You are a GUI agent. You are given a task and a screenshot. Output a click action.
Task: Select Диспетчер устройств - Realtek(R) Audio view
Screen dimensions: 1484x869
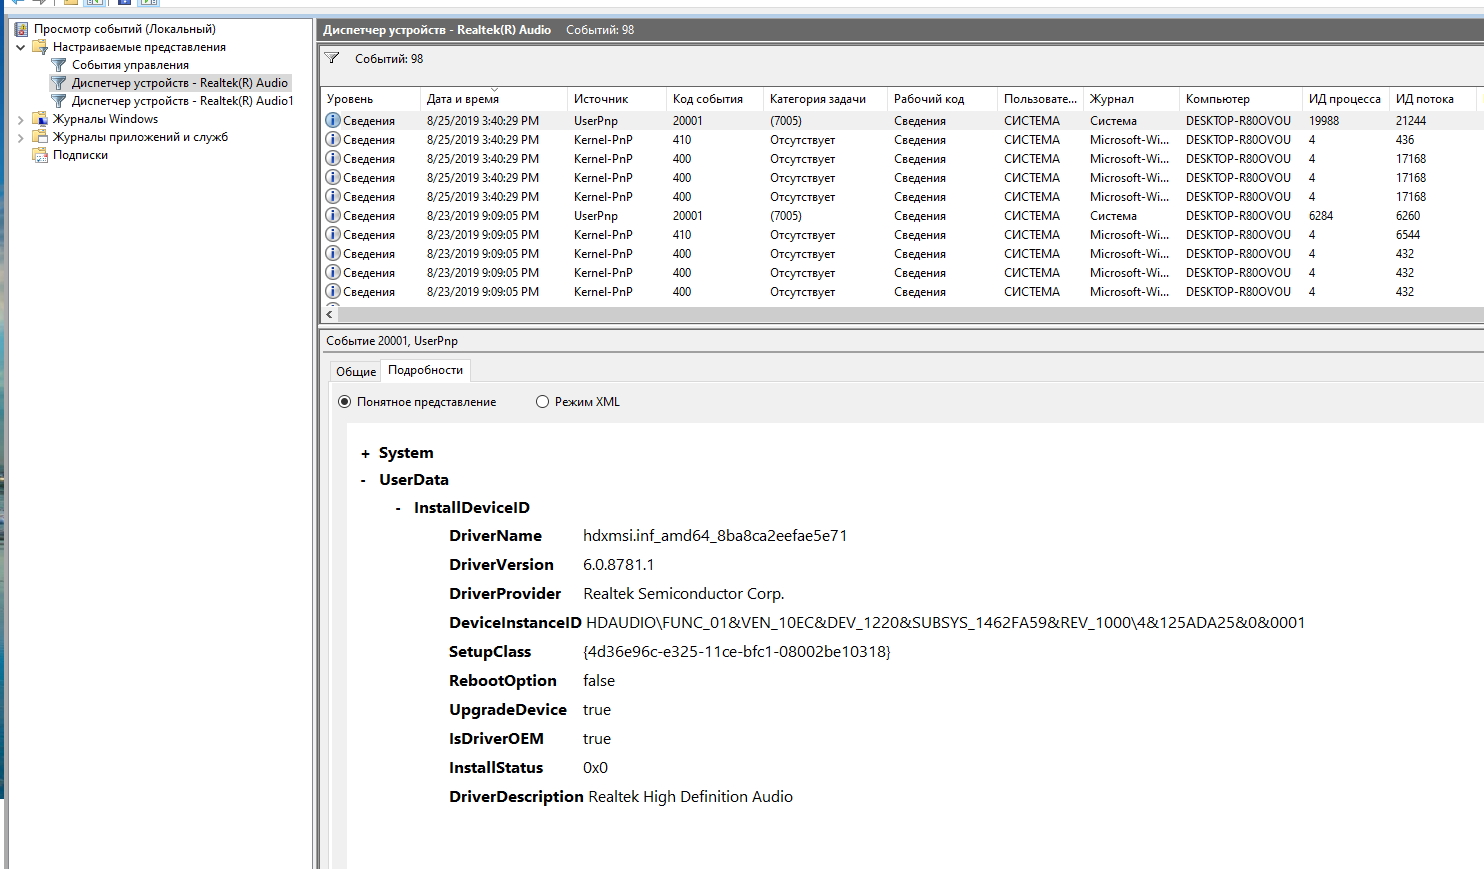[x=180, y=83]
